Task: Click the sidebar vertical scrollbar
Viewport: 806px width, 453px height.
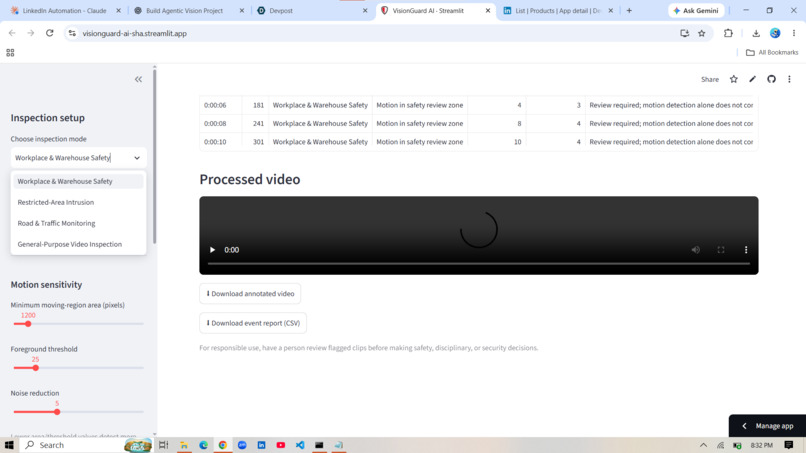Action: (x=154, y=157)
